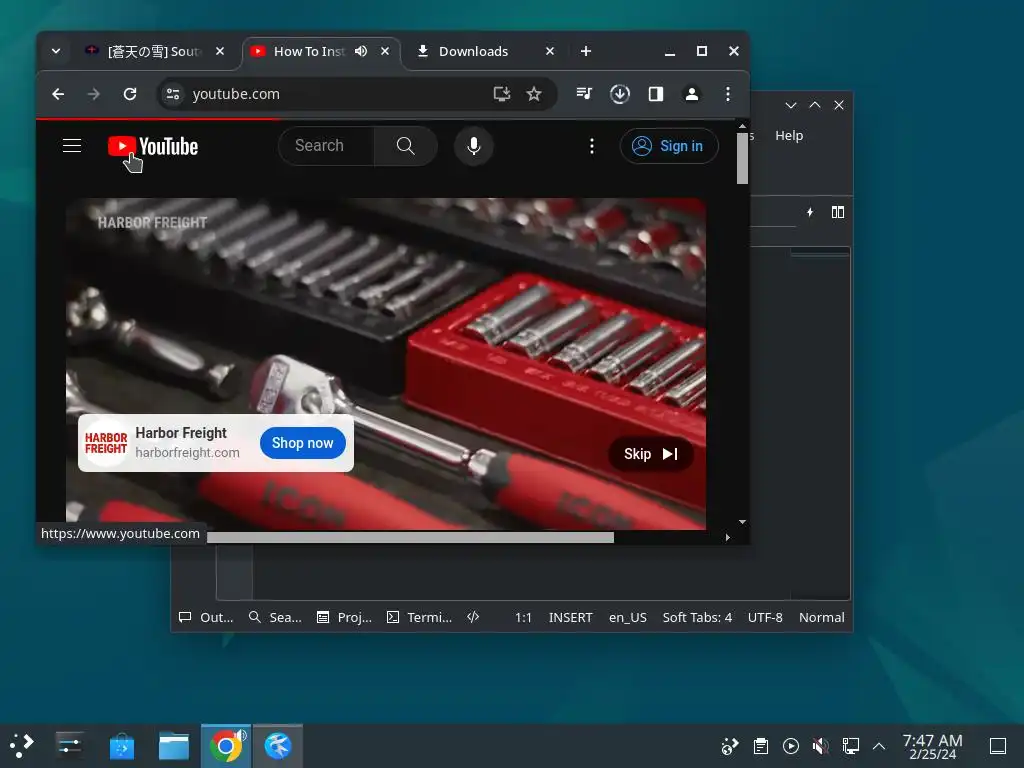Screen dimensions: 1024x768
Task: Change en_US dictionary language
Action: click(628, 617)
